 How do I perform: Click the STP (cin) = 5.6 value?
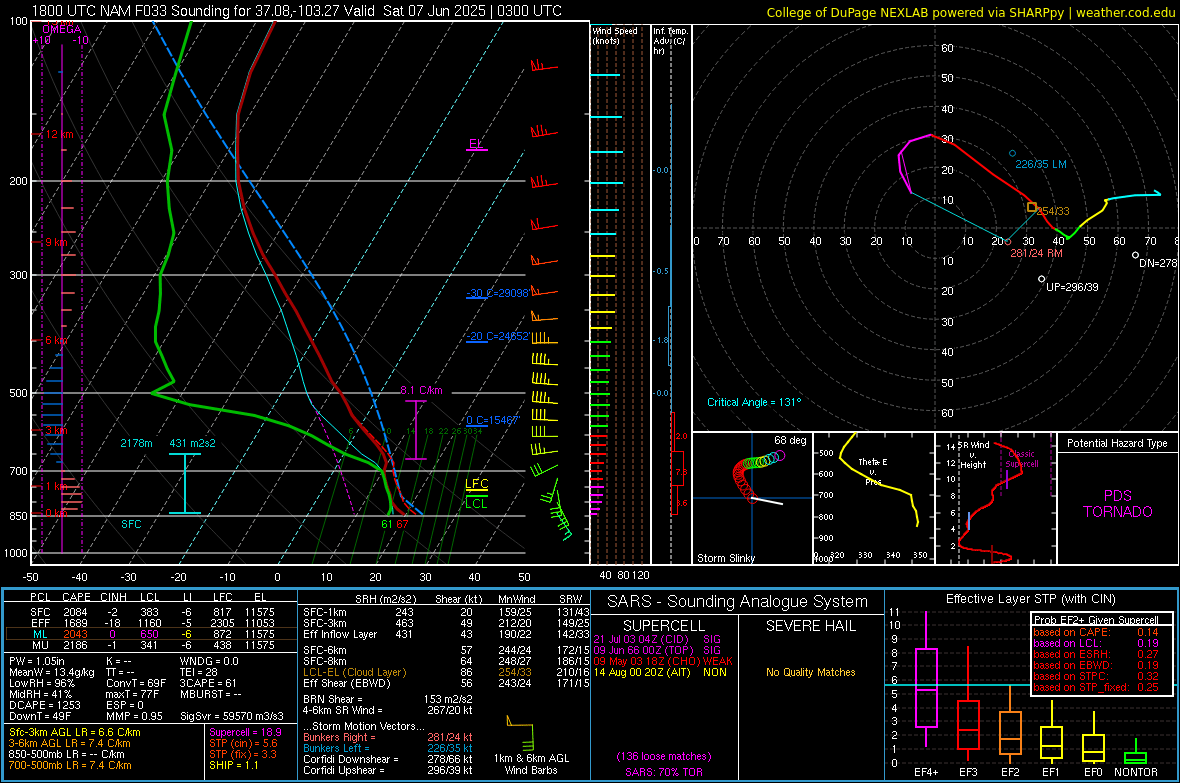click(243, 743)
